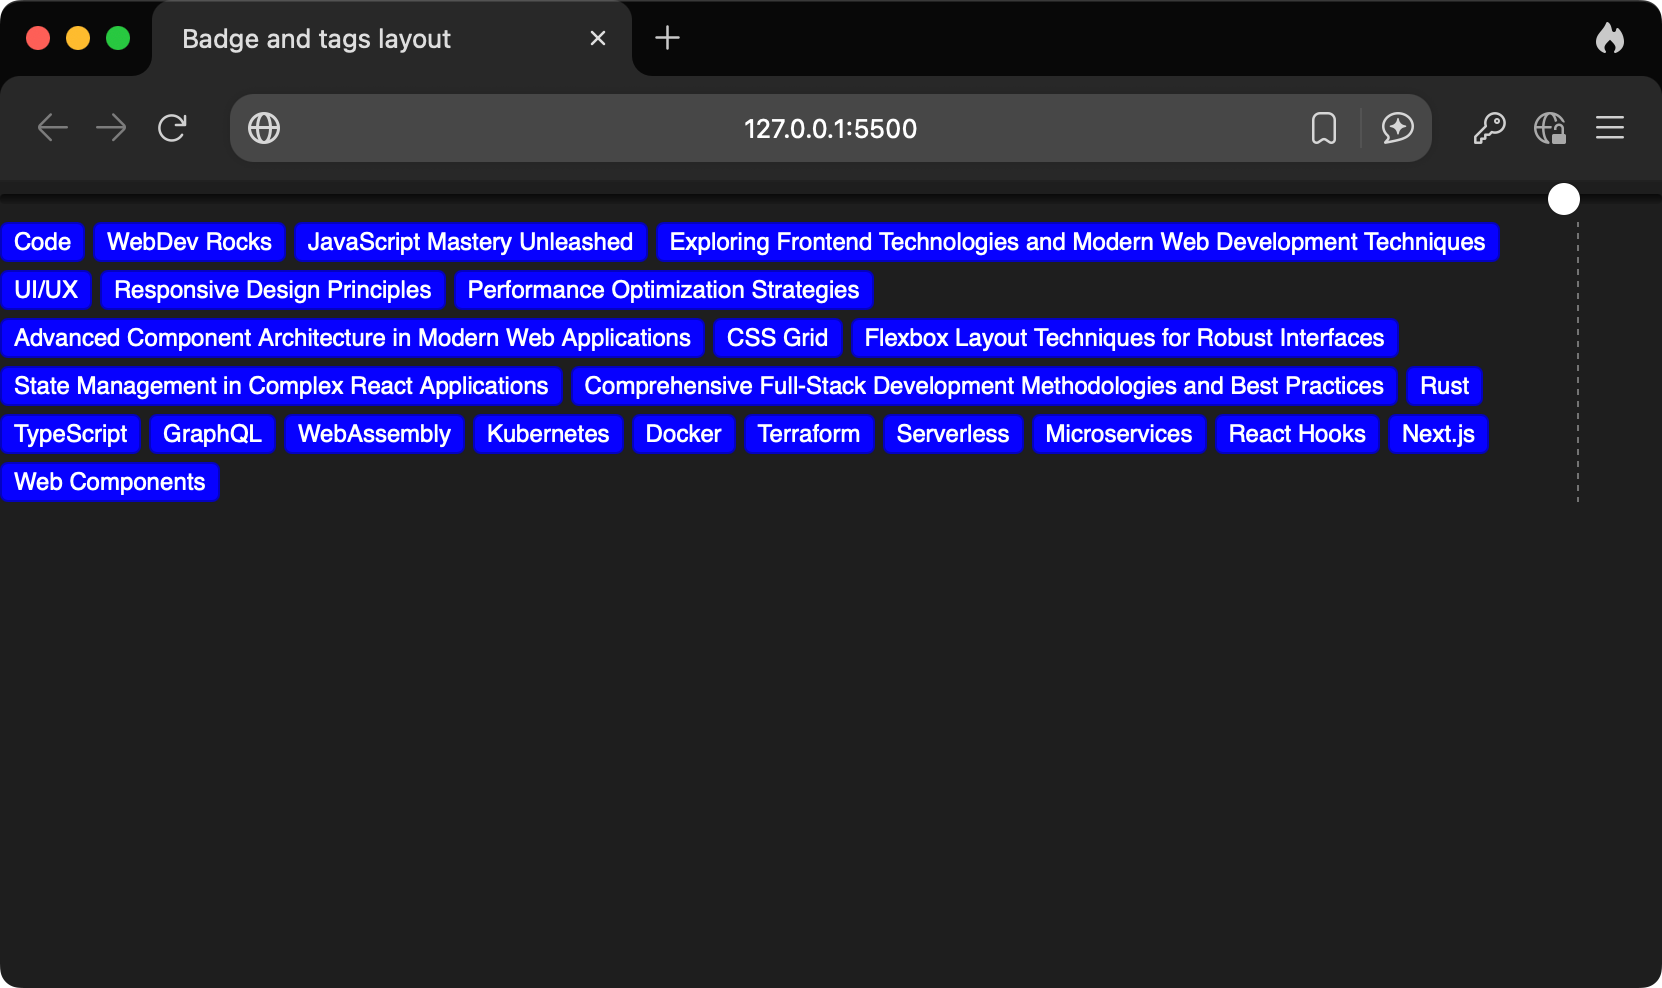
Task: Click the globe site info icon
Action: (x=264, y=128)
